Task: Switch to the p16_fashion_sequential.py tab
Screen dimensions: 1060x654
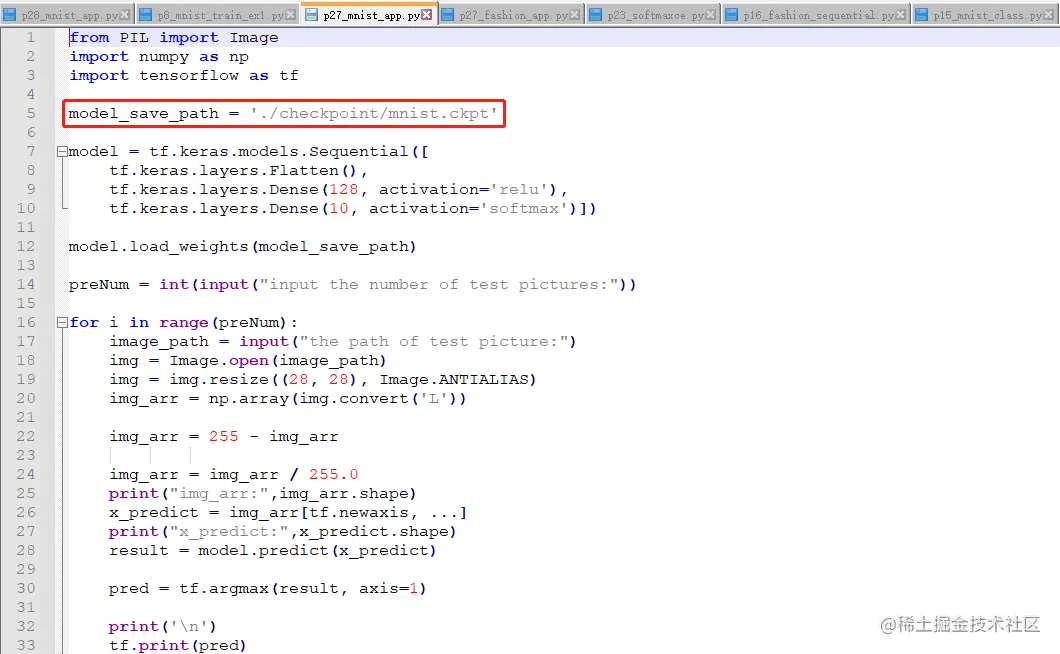Action: 816,14
